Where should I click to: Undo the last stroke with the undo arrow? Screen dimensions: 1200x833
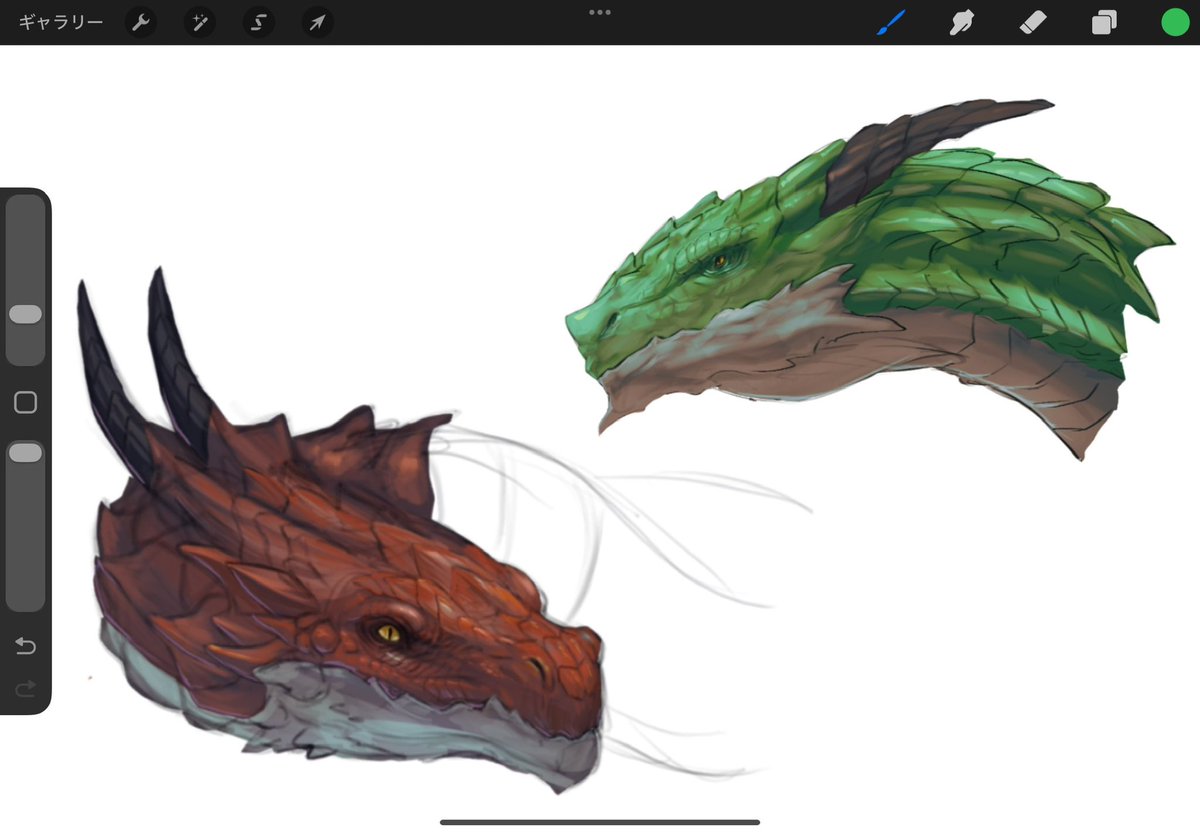click(x=26, y=646)
